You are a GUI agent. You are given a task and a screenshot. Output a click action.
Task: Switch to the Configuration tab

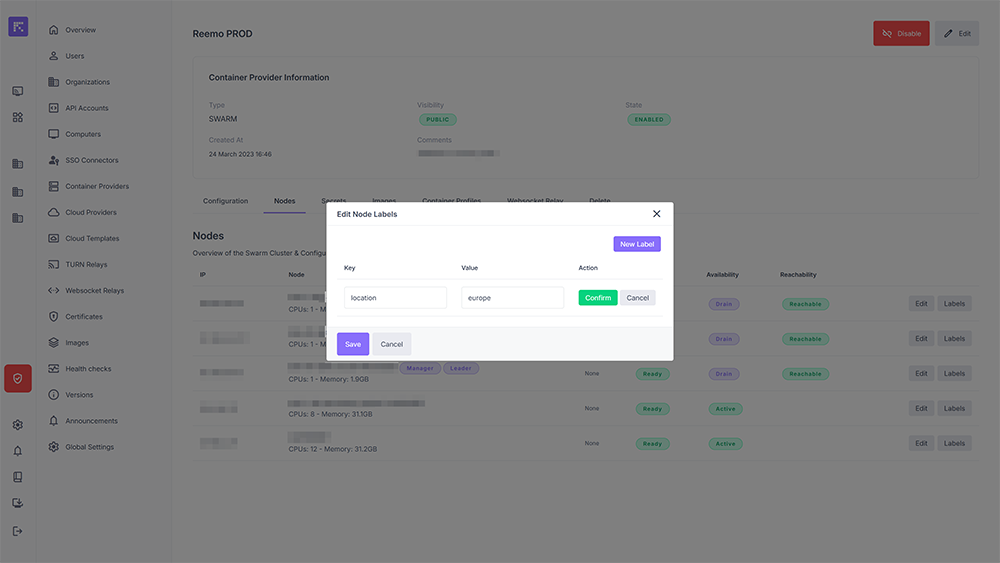point(225,201)
